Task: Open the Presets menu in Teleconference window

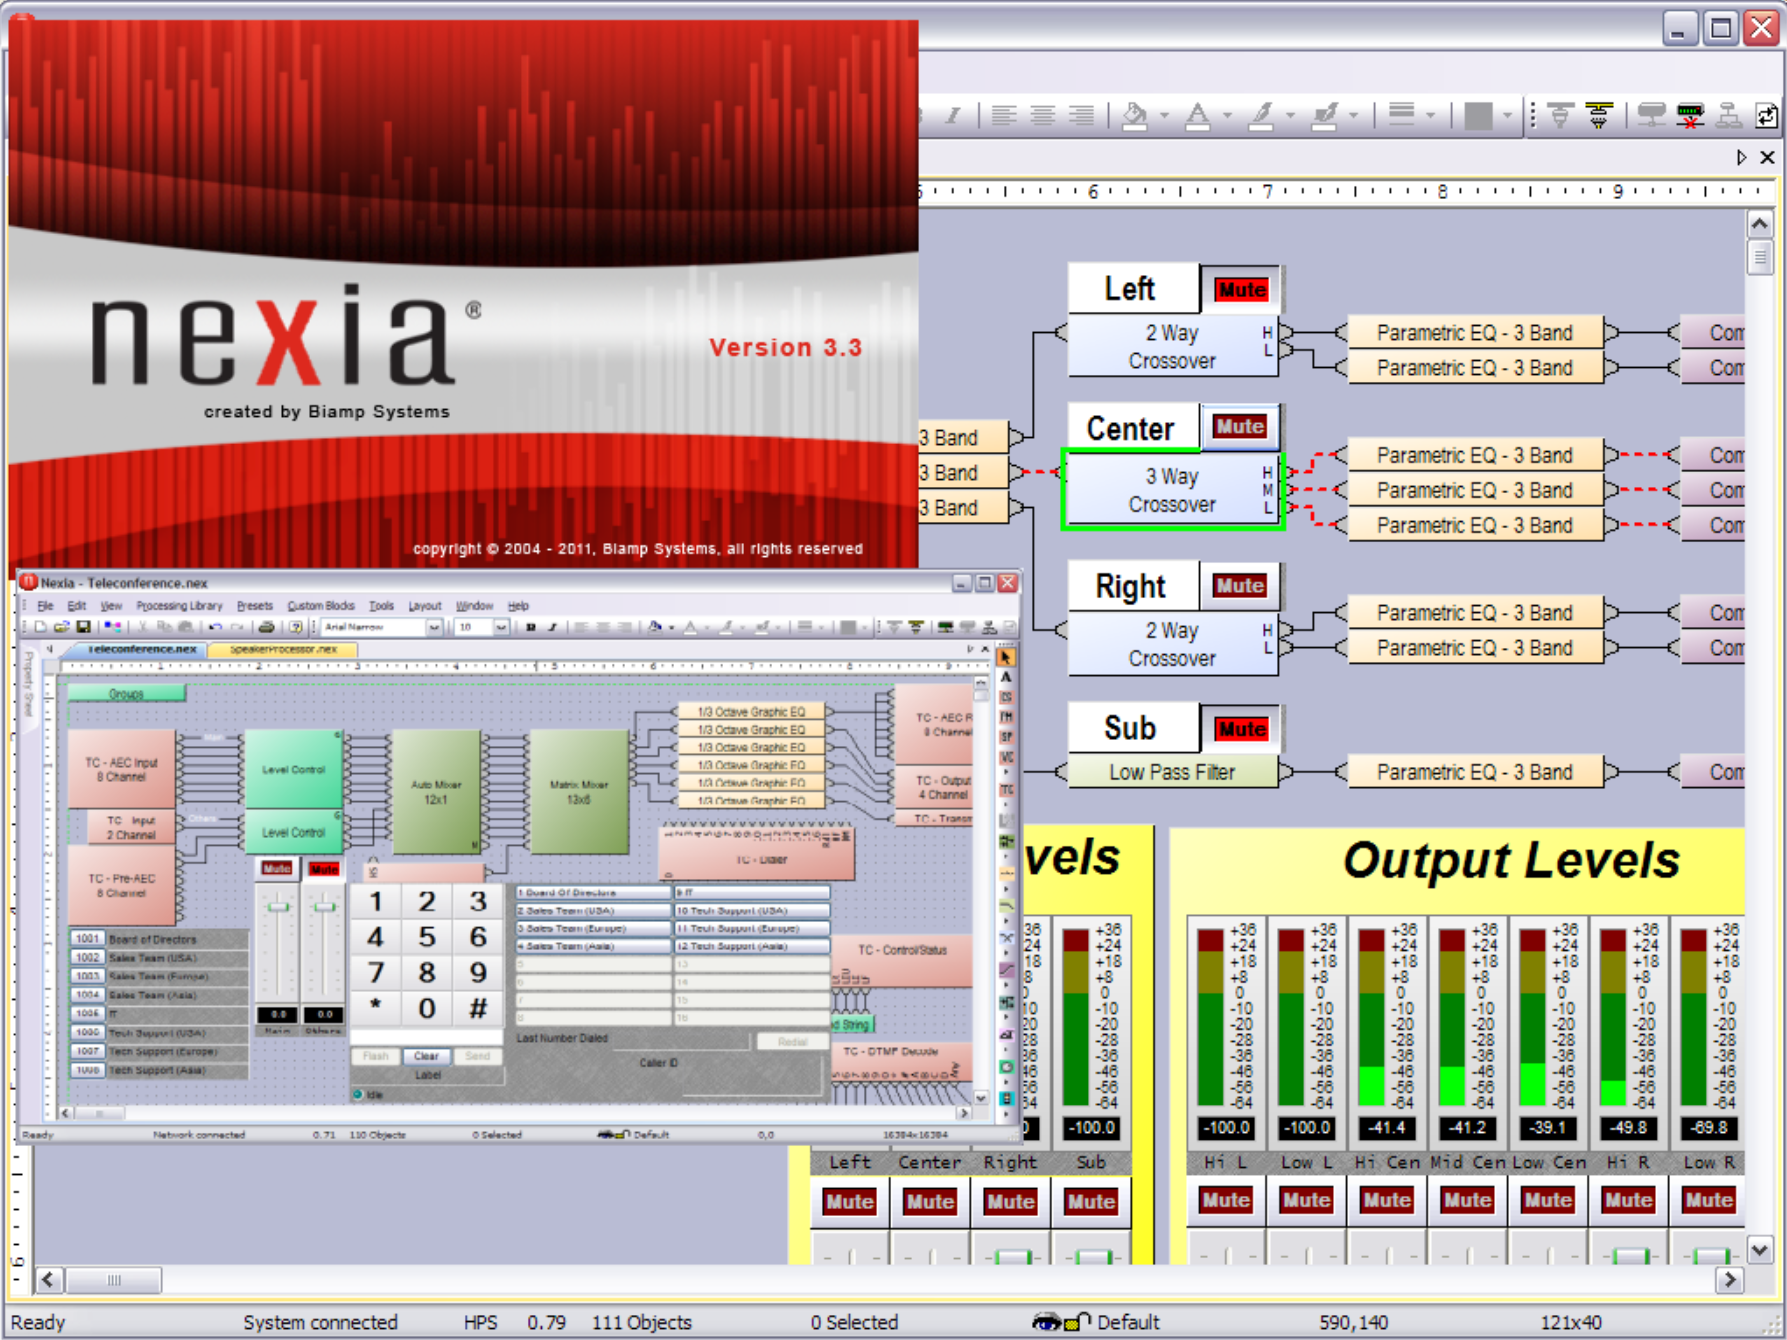Action: pos(254,606)
